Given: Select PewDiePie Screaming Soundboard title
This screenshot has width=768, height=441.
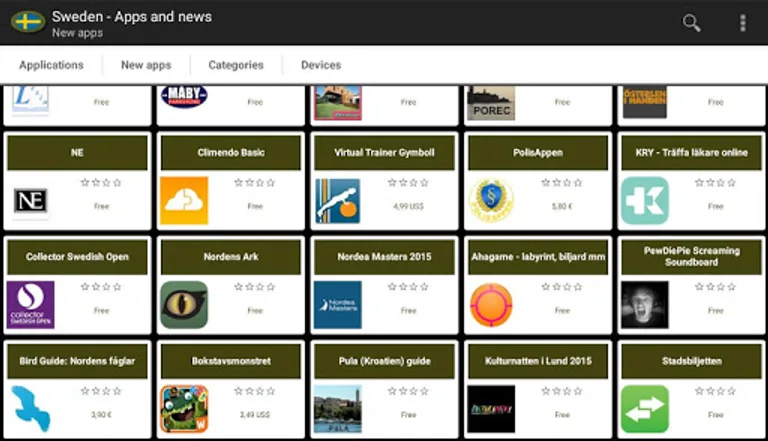Looking at the screenshot, I should 691,257.
